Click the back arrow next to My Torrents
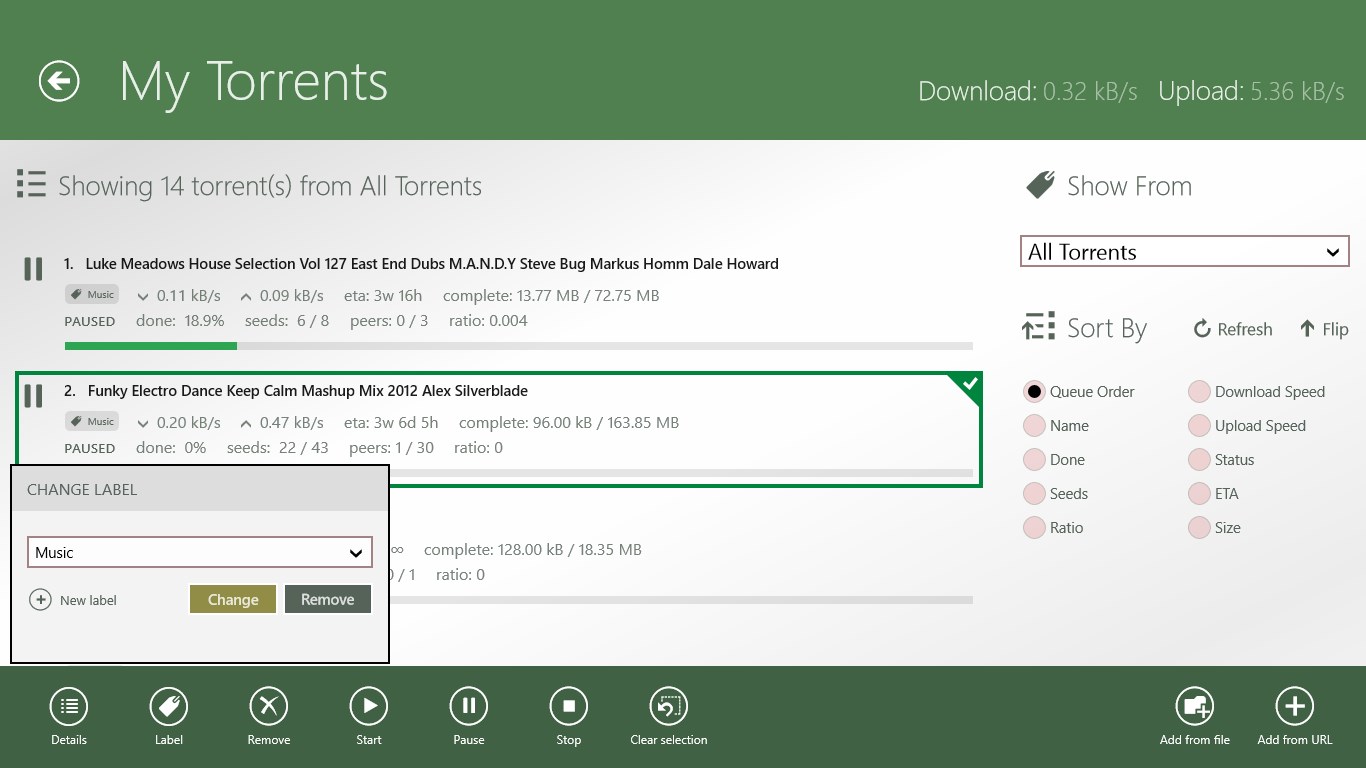Image resolution: width=1366 pixels, height=768 pixels. tap(59, 81)
